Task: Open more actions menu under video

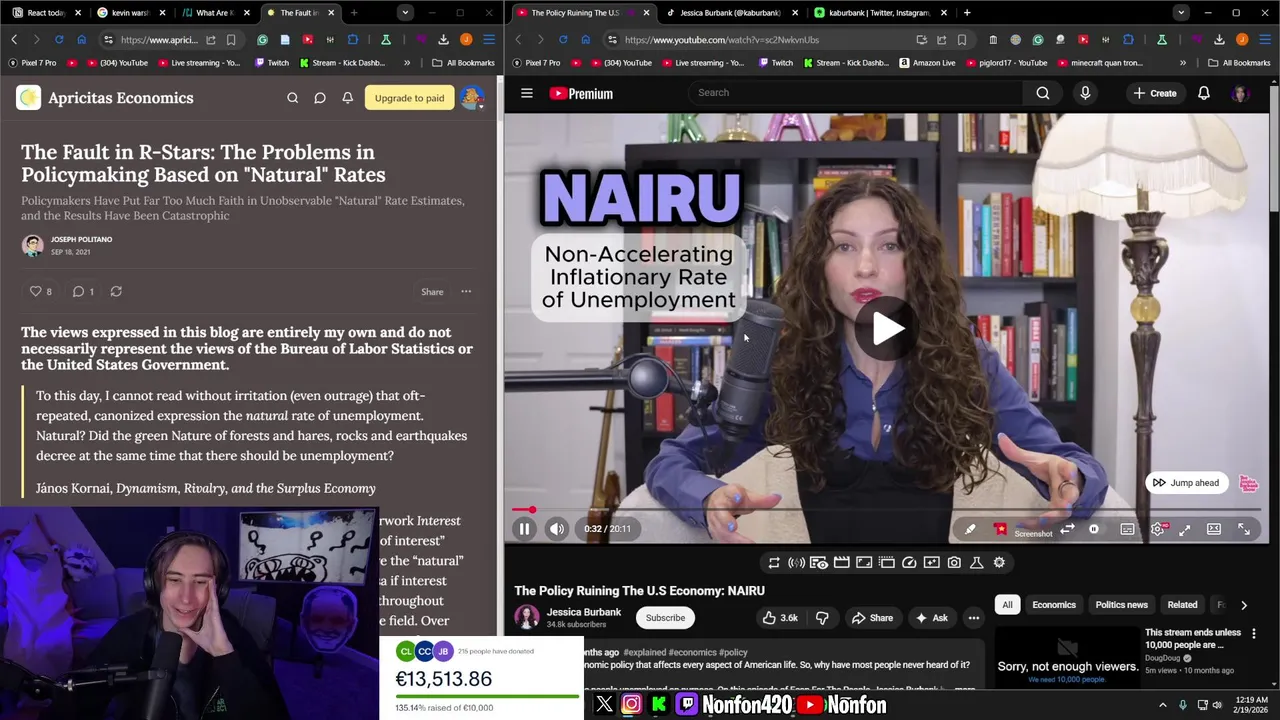Action: [974, 618]
